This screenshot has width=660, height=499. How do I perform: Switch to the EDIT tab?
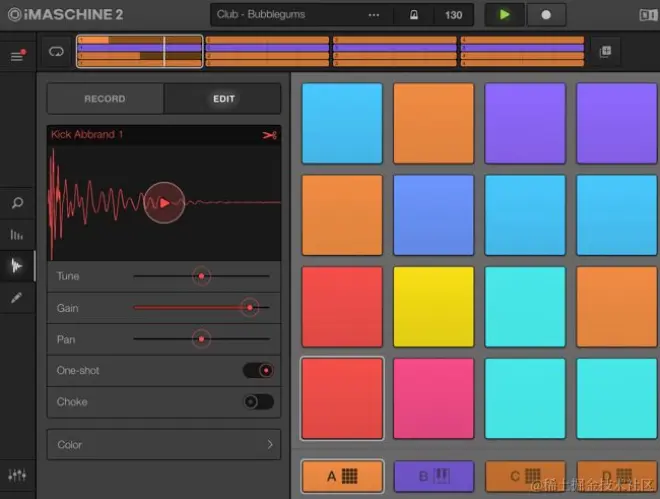(x=223, y=99)
